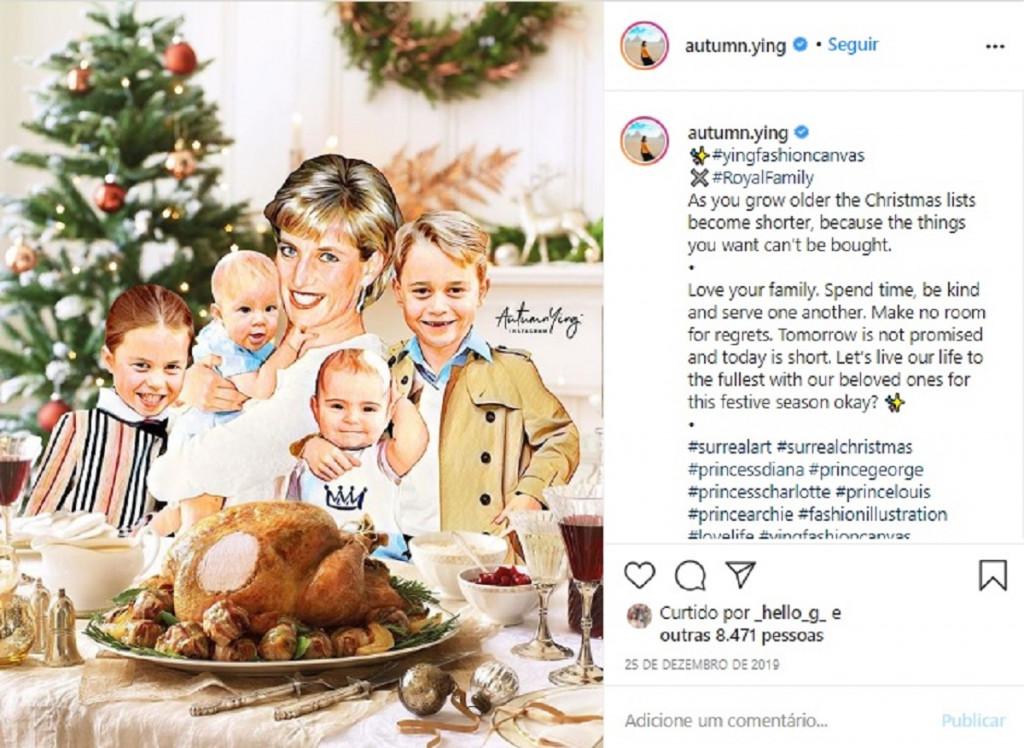This screenshot has width=1024, height=748.
Task: Open the autumn.ying username in header
Action: (735, 46)
